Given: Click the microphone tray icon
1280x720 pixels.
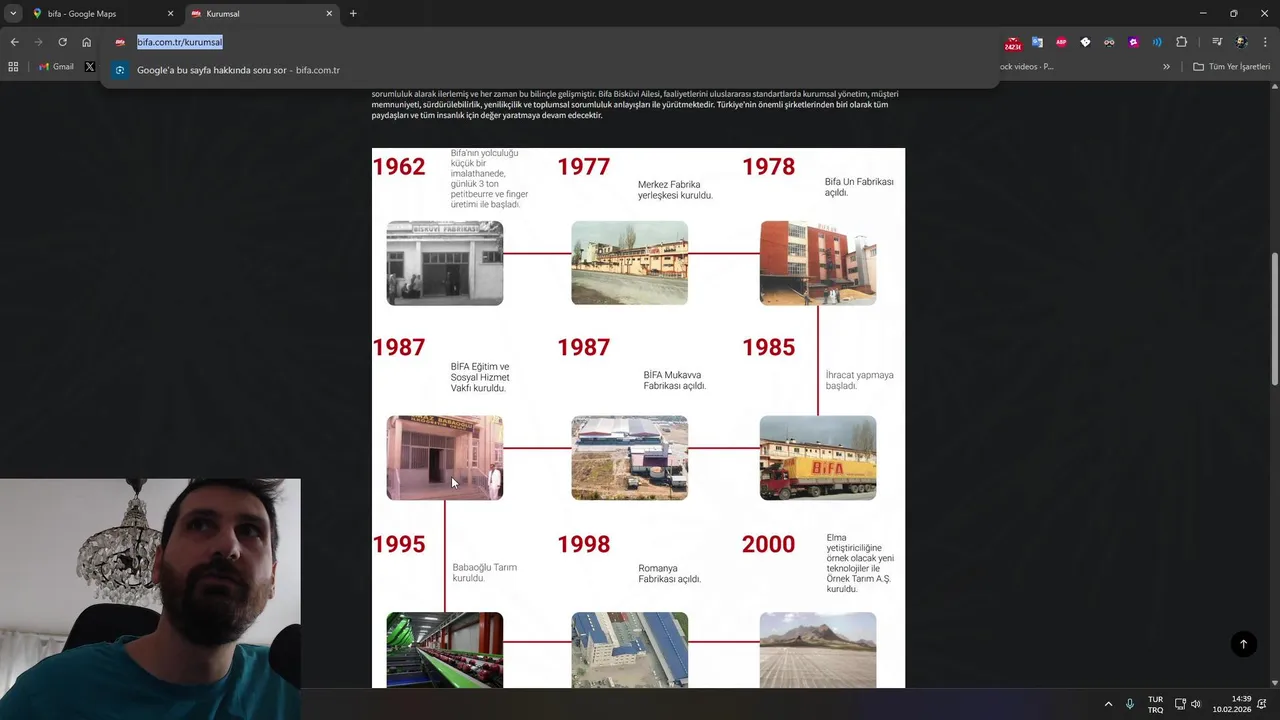Looking at the screenshot, I should 1130,704.
